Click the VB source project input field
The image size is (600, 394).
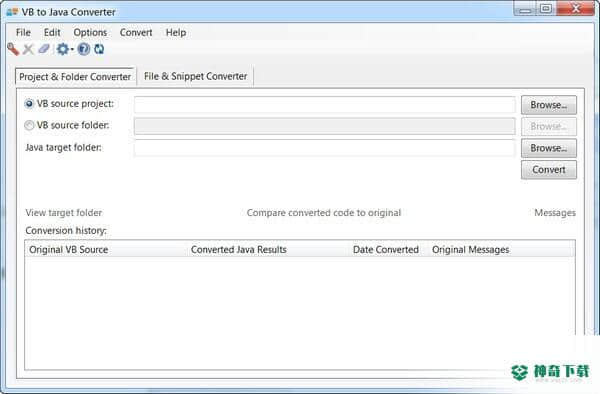pyautogui.click(x=324, y=104)
